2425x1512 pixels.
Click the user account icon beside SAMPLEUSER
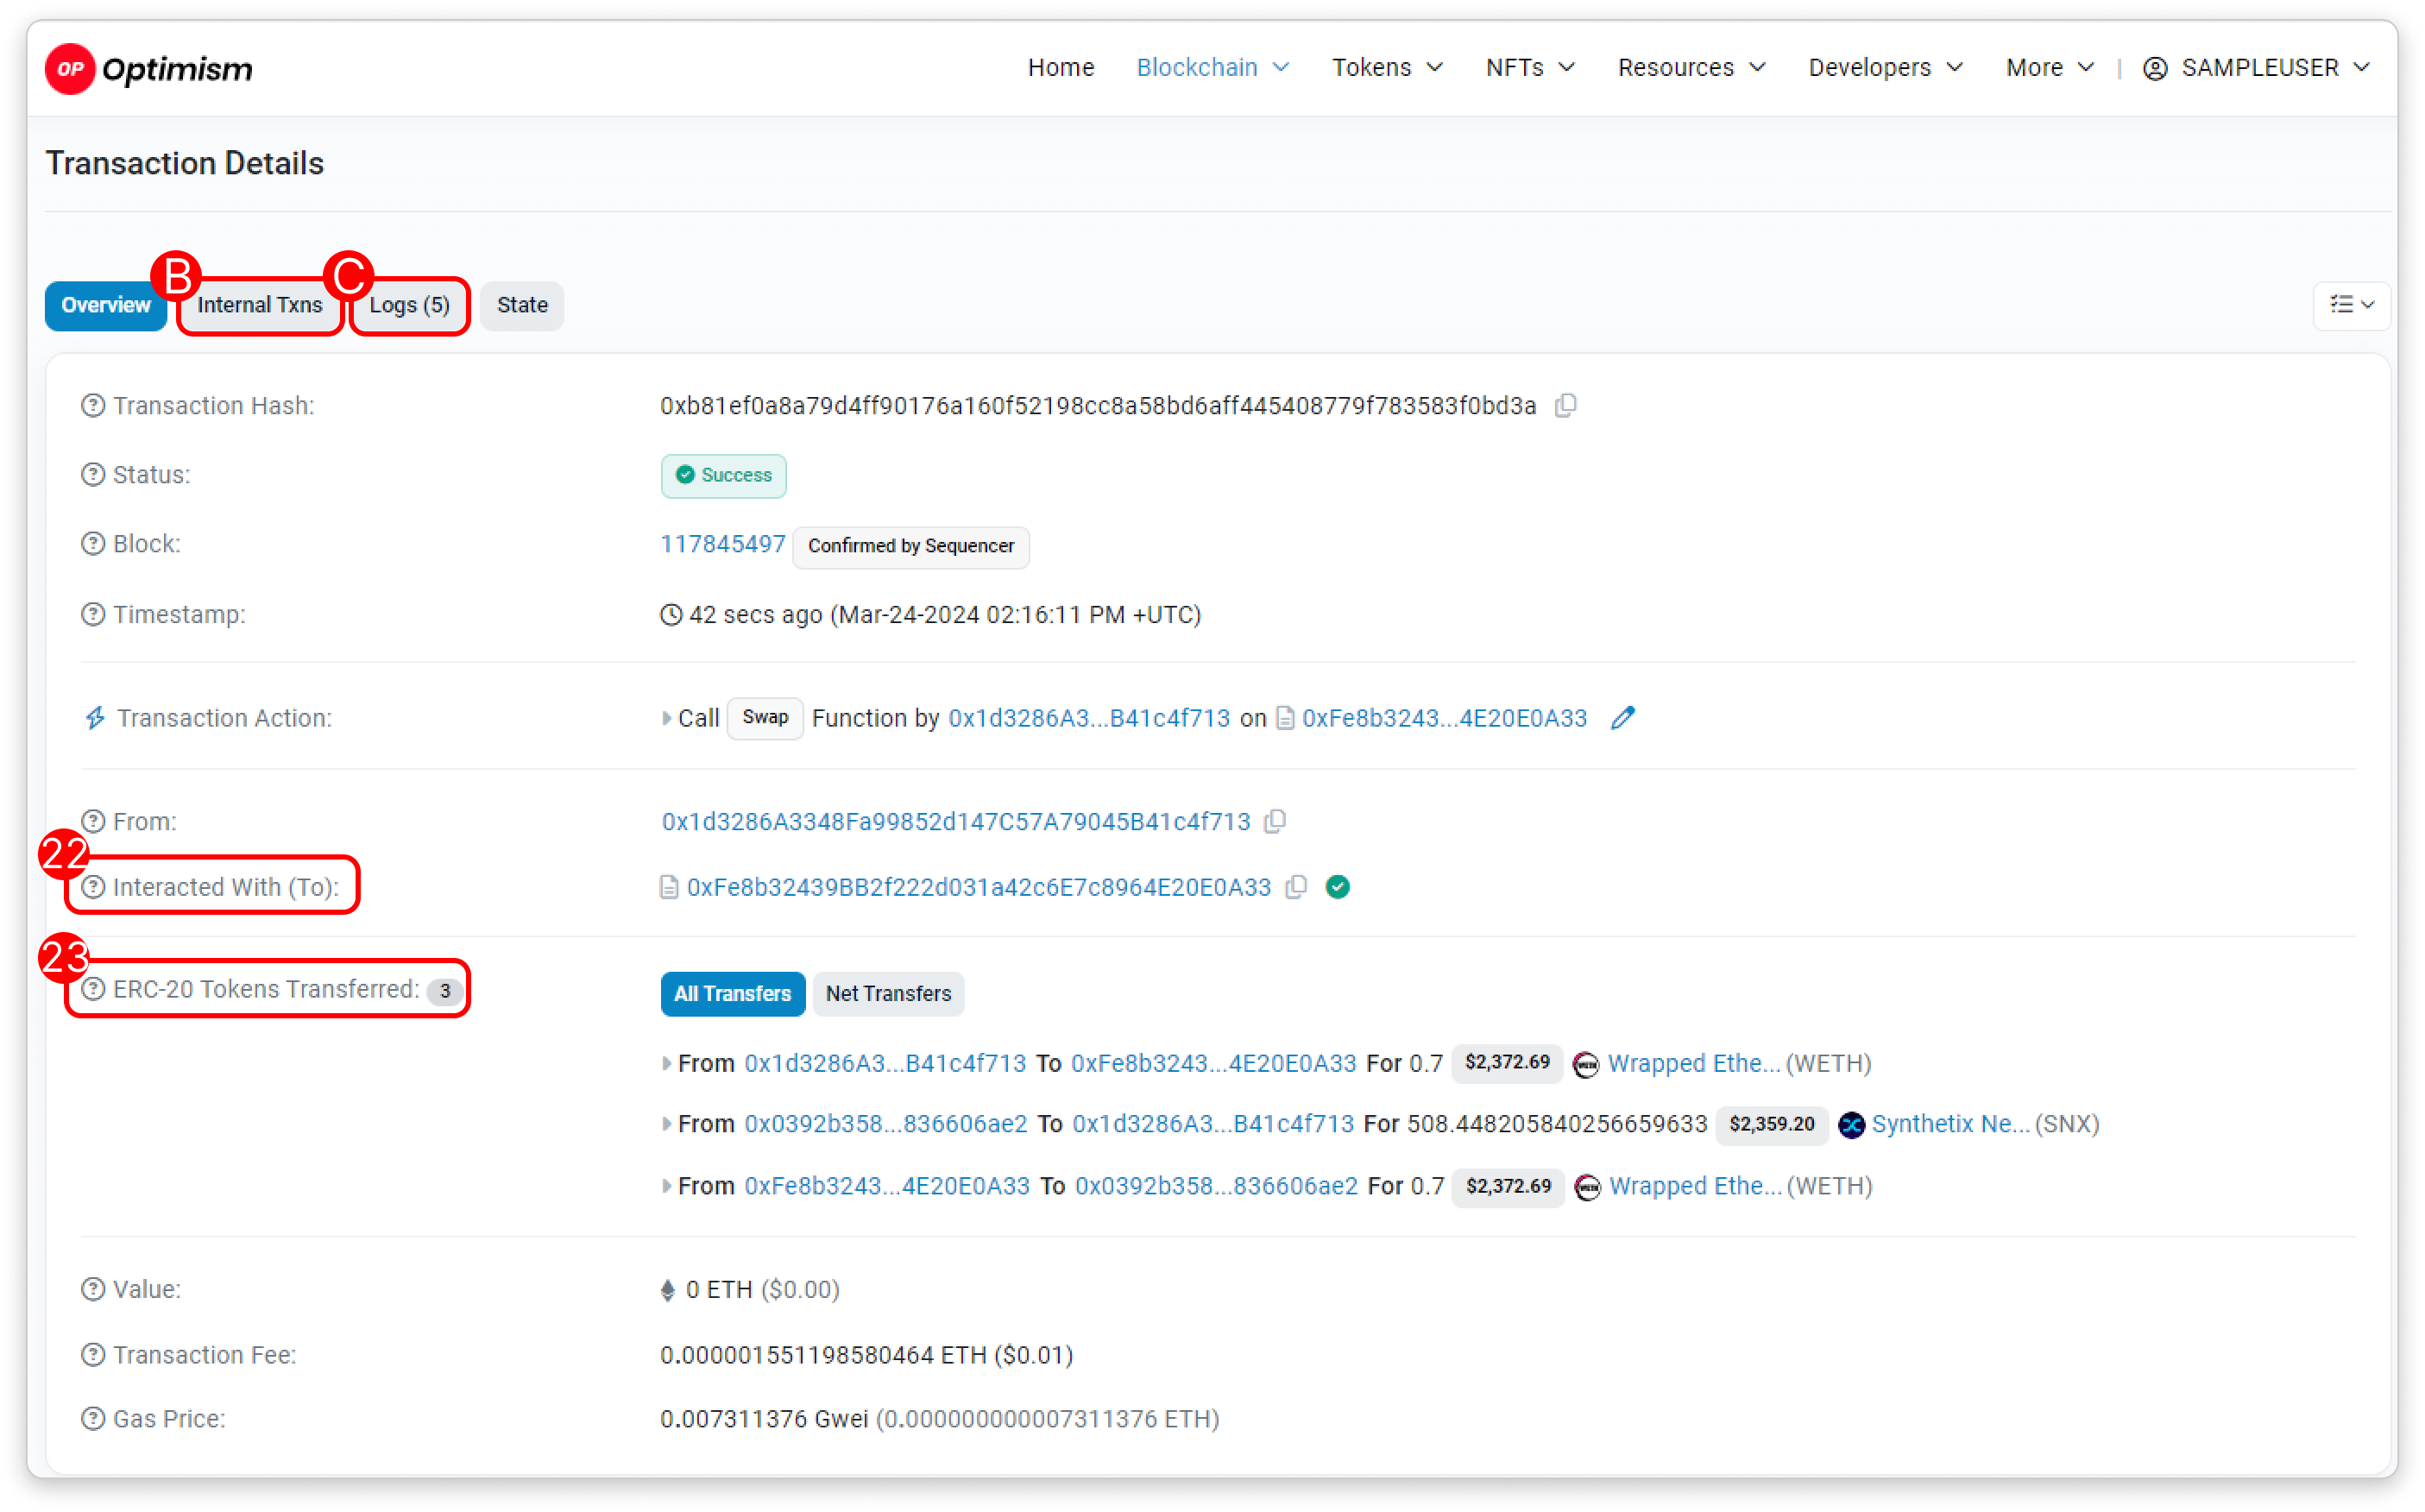click(x=2155, y=68)
